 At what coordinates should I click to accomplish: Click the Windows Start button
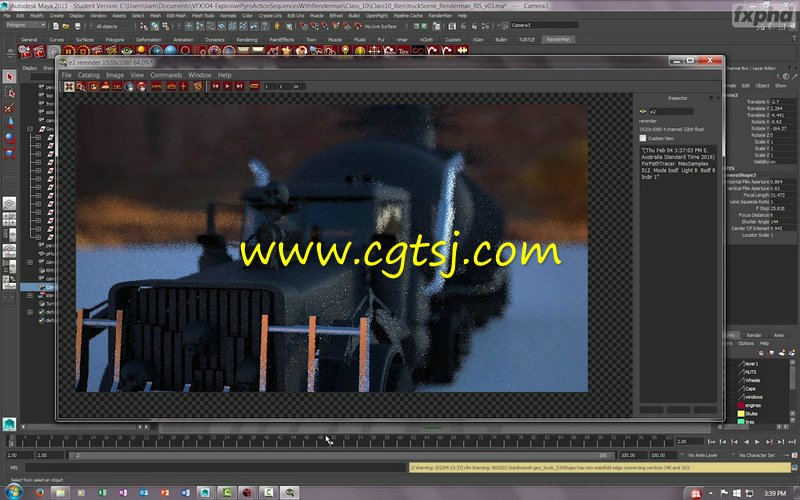[x=13, y=492]
